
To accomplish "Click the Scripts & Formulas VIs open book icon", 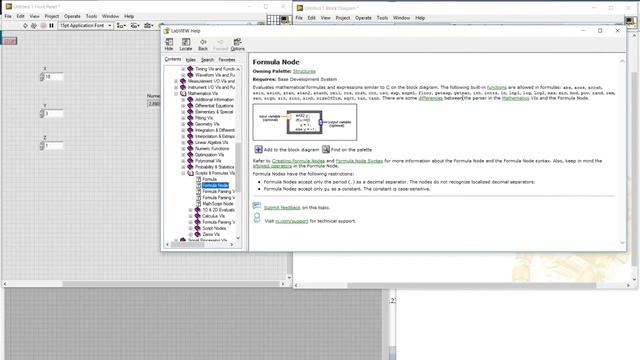I will pos(190,173).
